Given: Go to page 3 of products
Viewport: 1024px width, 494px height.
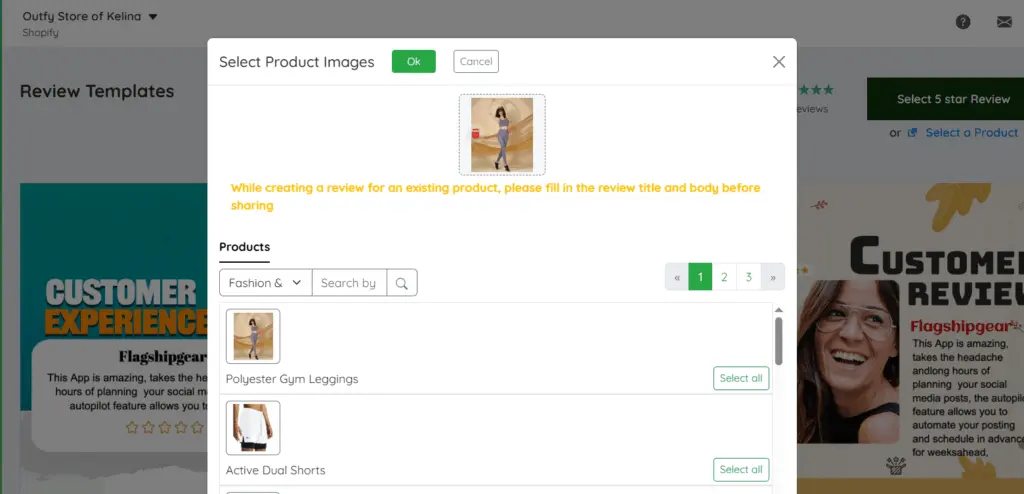Looking at the screenshot, I should [x=749, y=277].
